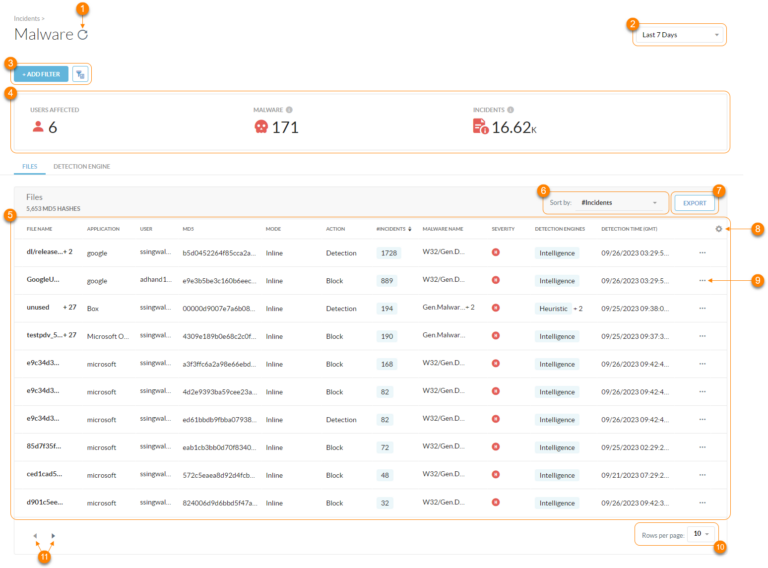The height and width of the screenshot is (568, 768).
Task: Click severity icon in unused row
Action: point(496,308)
